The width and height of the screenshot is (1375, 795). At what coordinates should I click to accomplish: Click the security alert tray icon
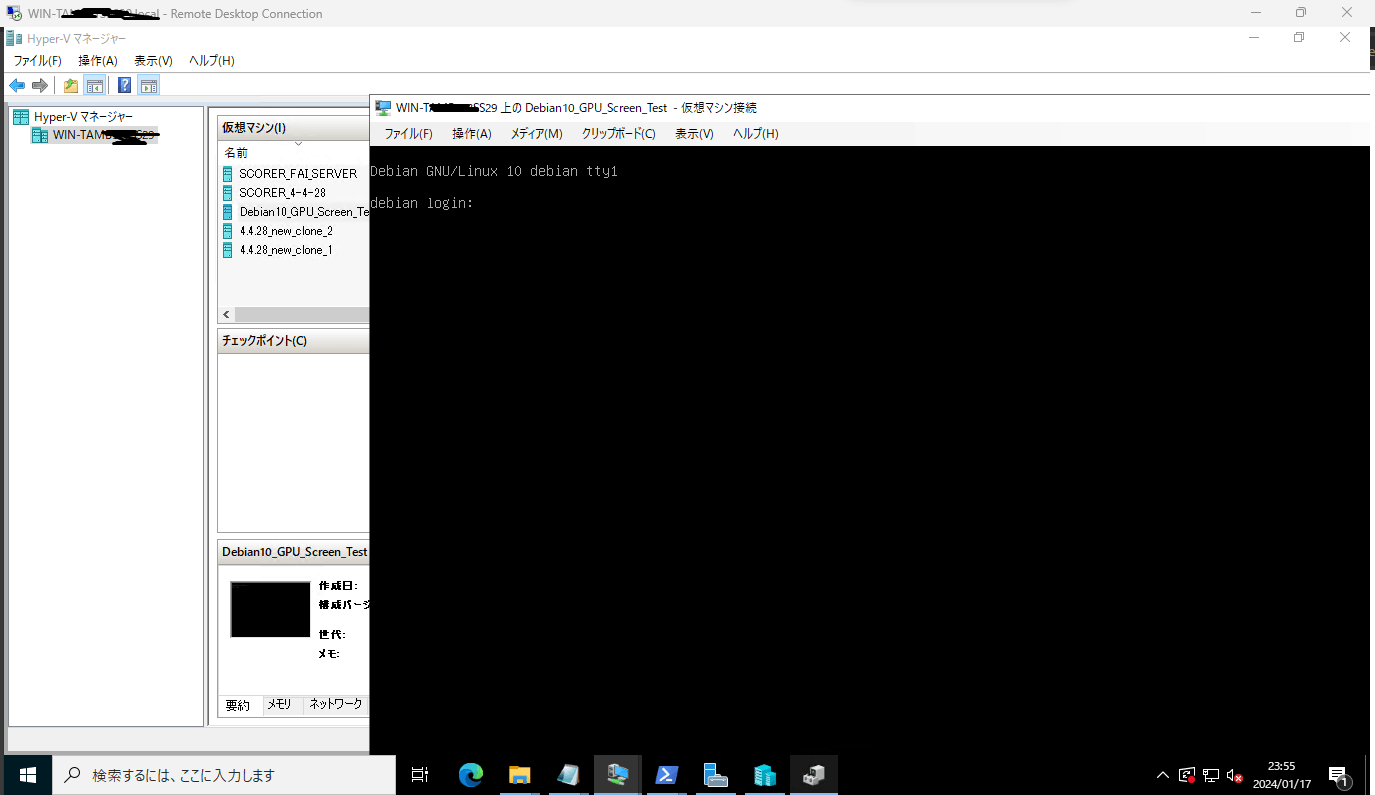[x=1187, y=775]
